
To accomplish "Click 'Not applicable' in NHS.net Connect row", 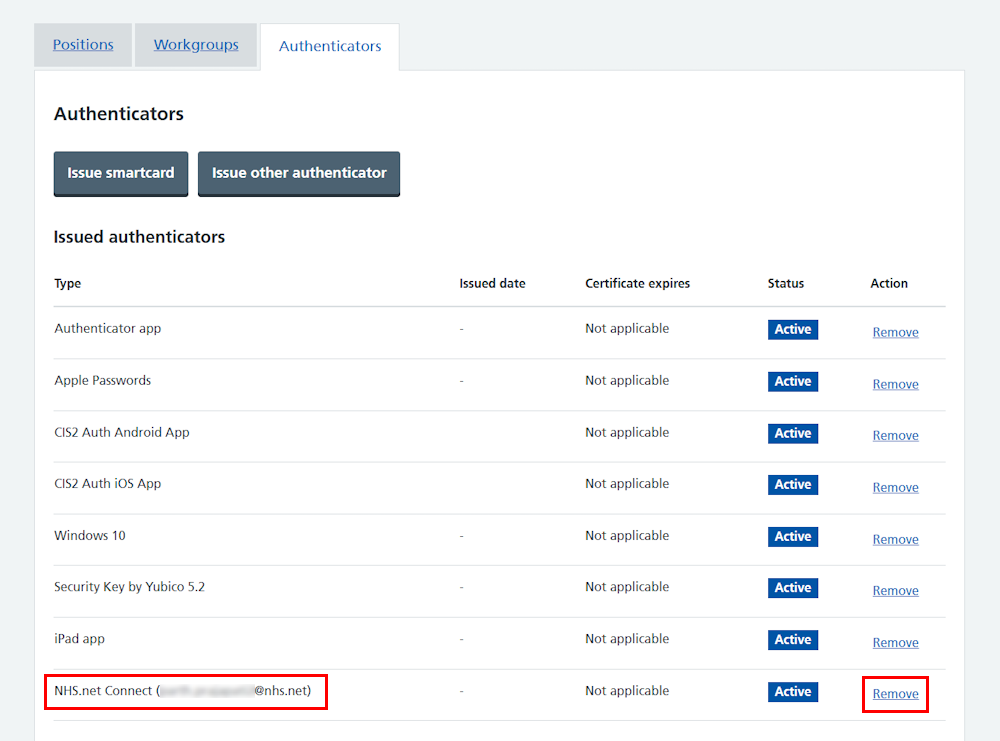I will point(627,691).
